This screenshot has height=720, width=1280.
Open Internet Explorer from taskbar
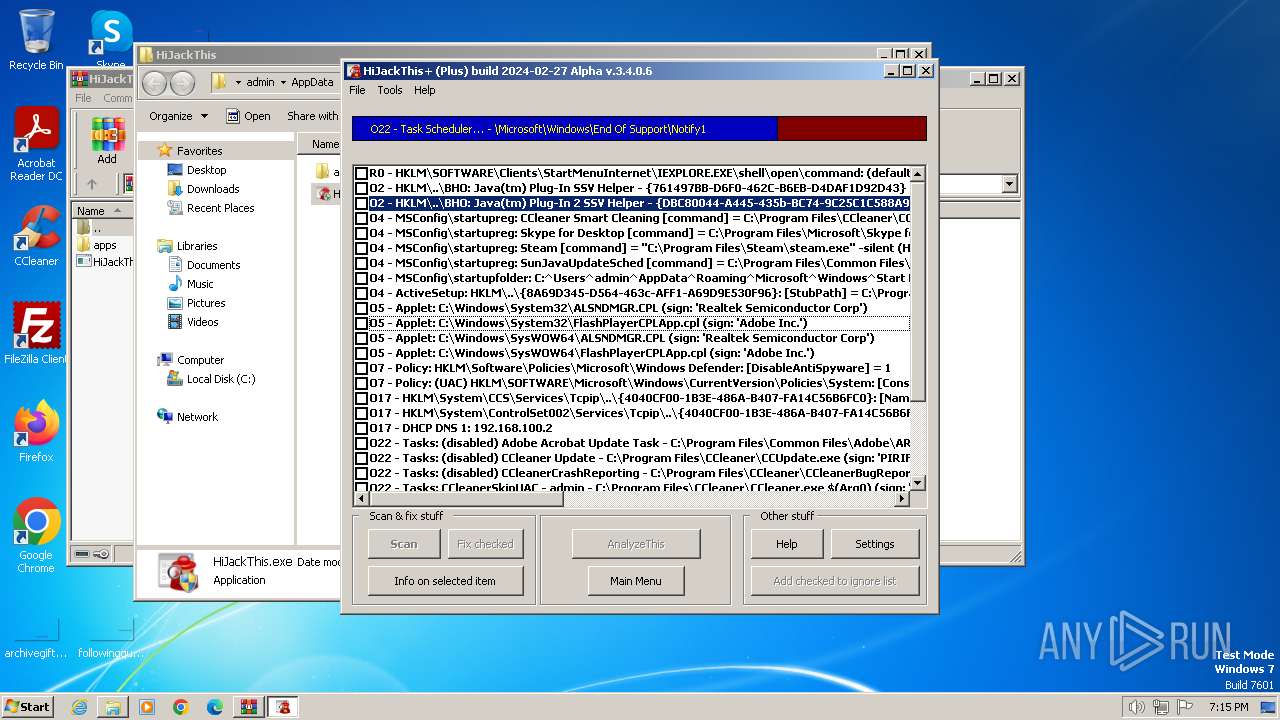point(79,707)
